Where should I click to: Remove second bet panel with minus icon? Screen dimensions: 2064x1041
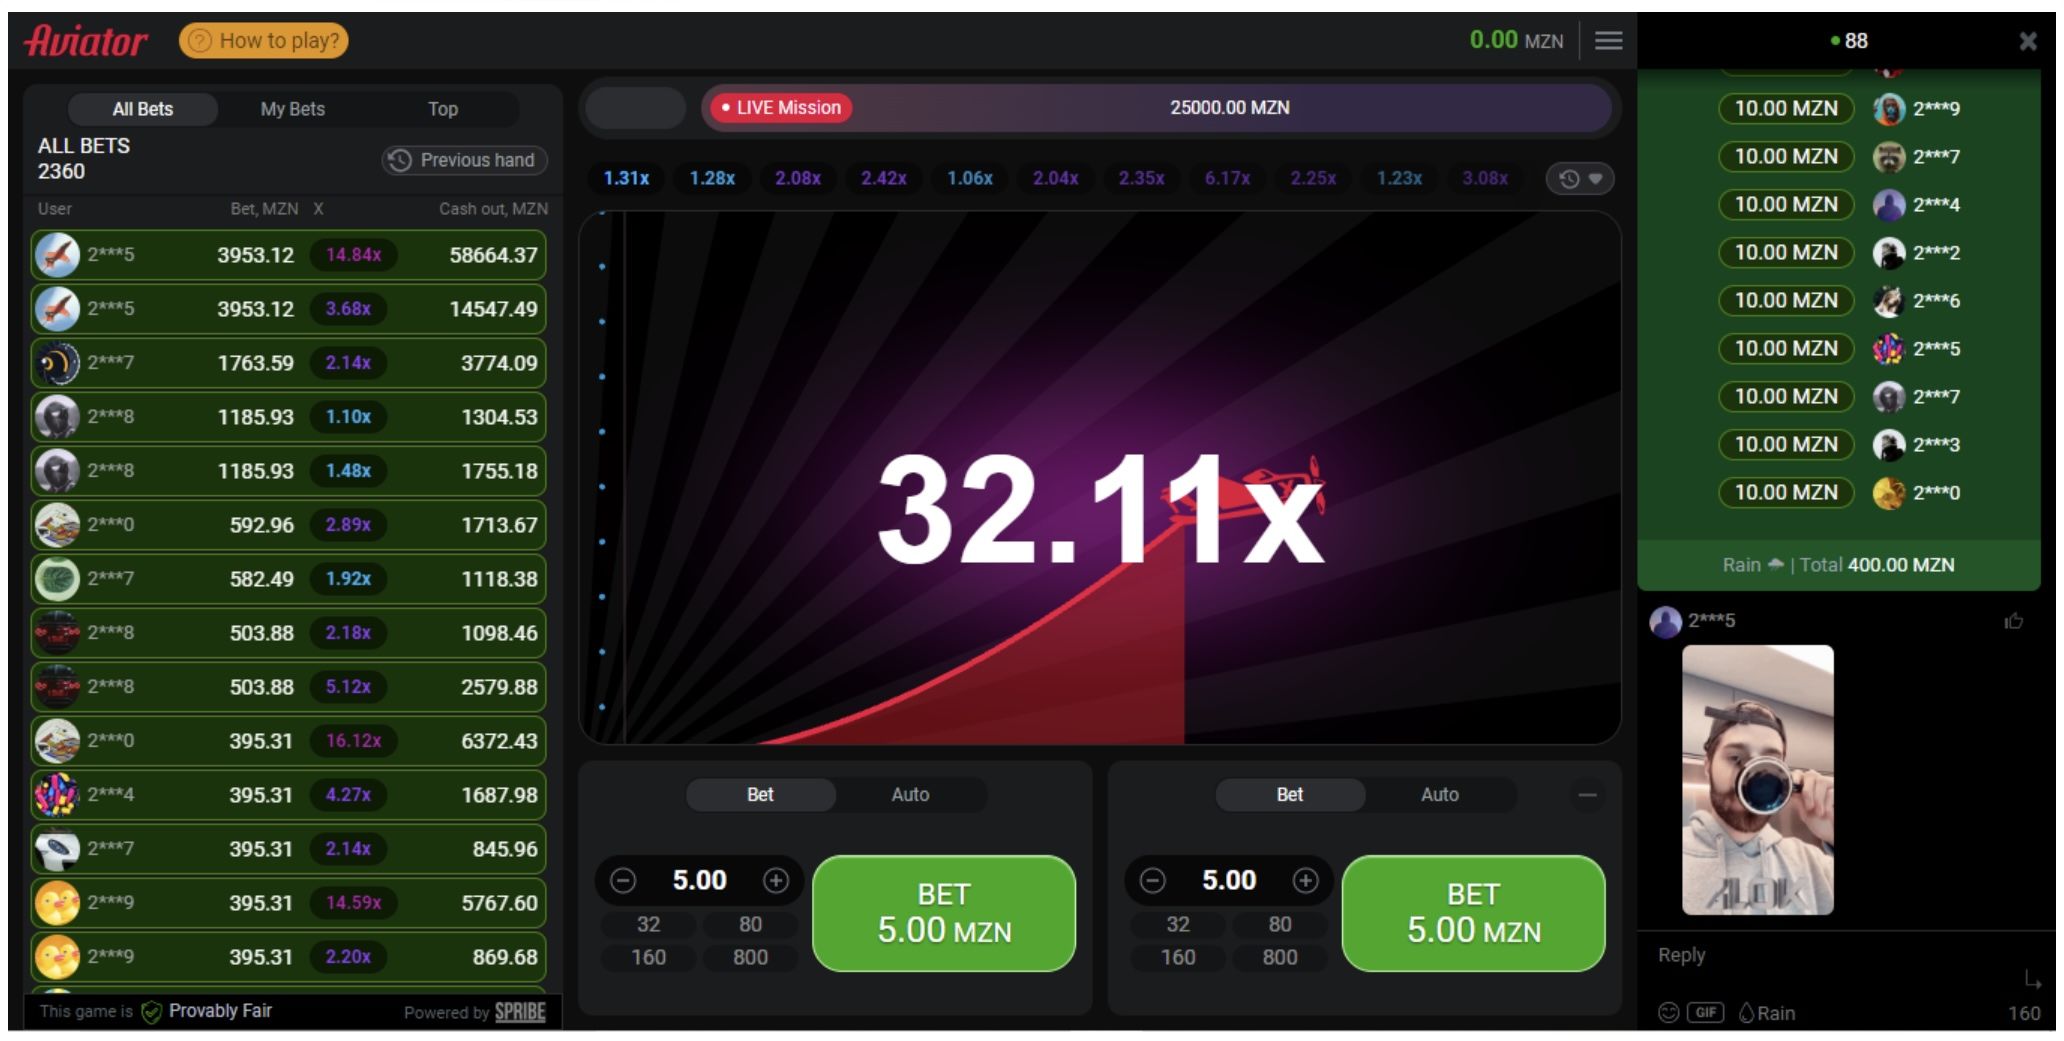click(x=1587, y=795)
